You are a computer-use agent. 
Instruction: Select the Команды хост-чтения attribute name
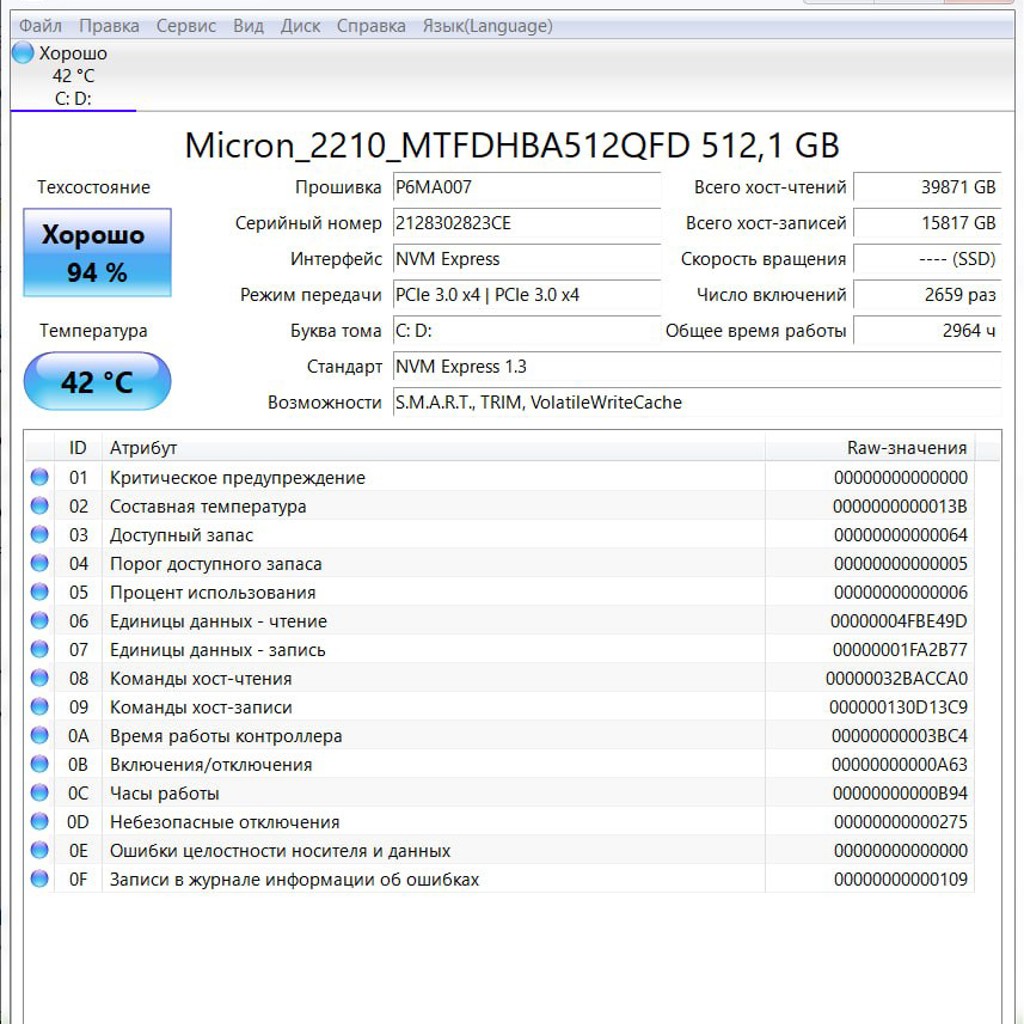coord(200,679)
